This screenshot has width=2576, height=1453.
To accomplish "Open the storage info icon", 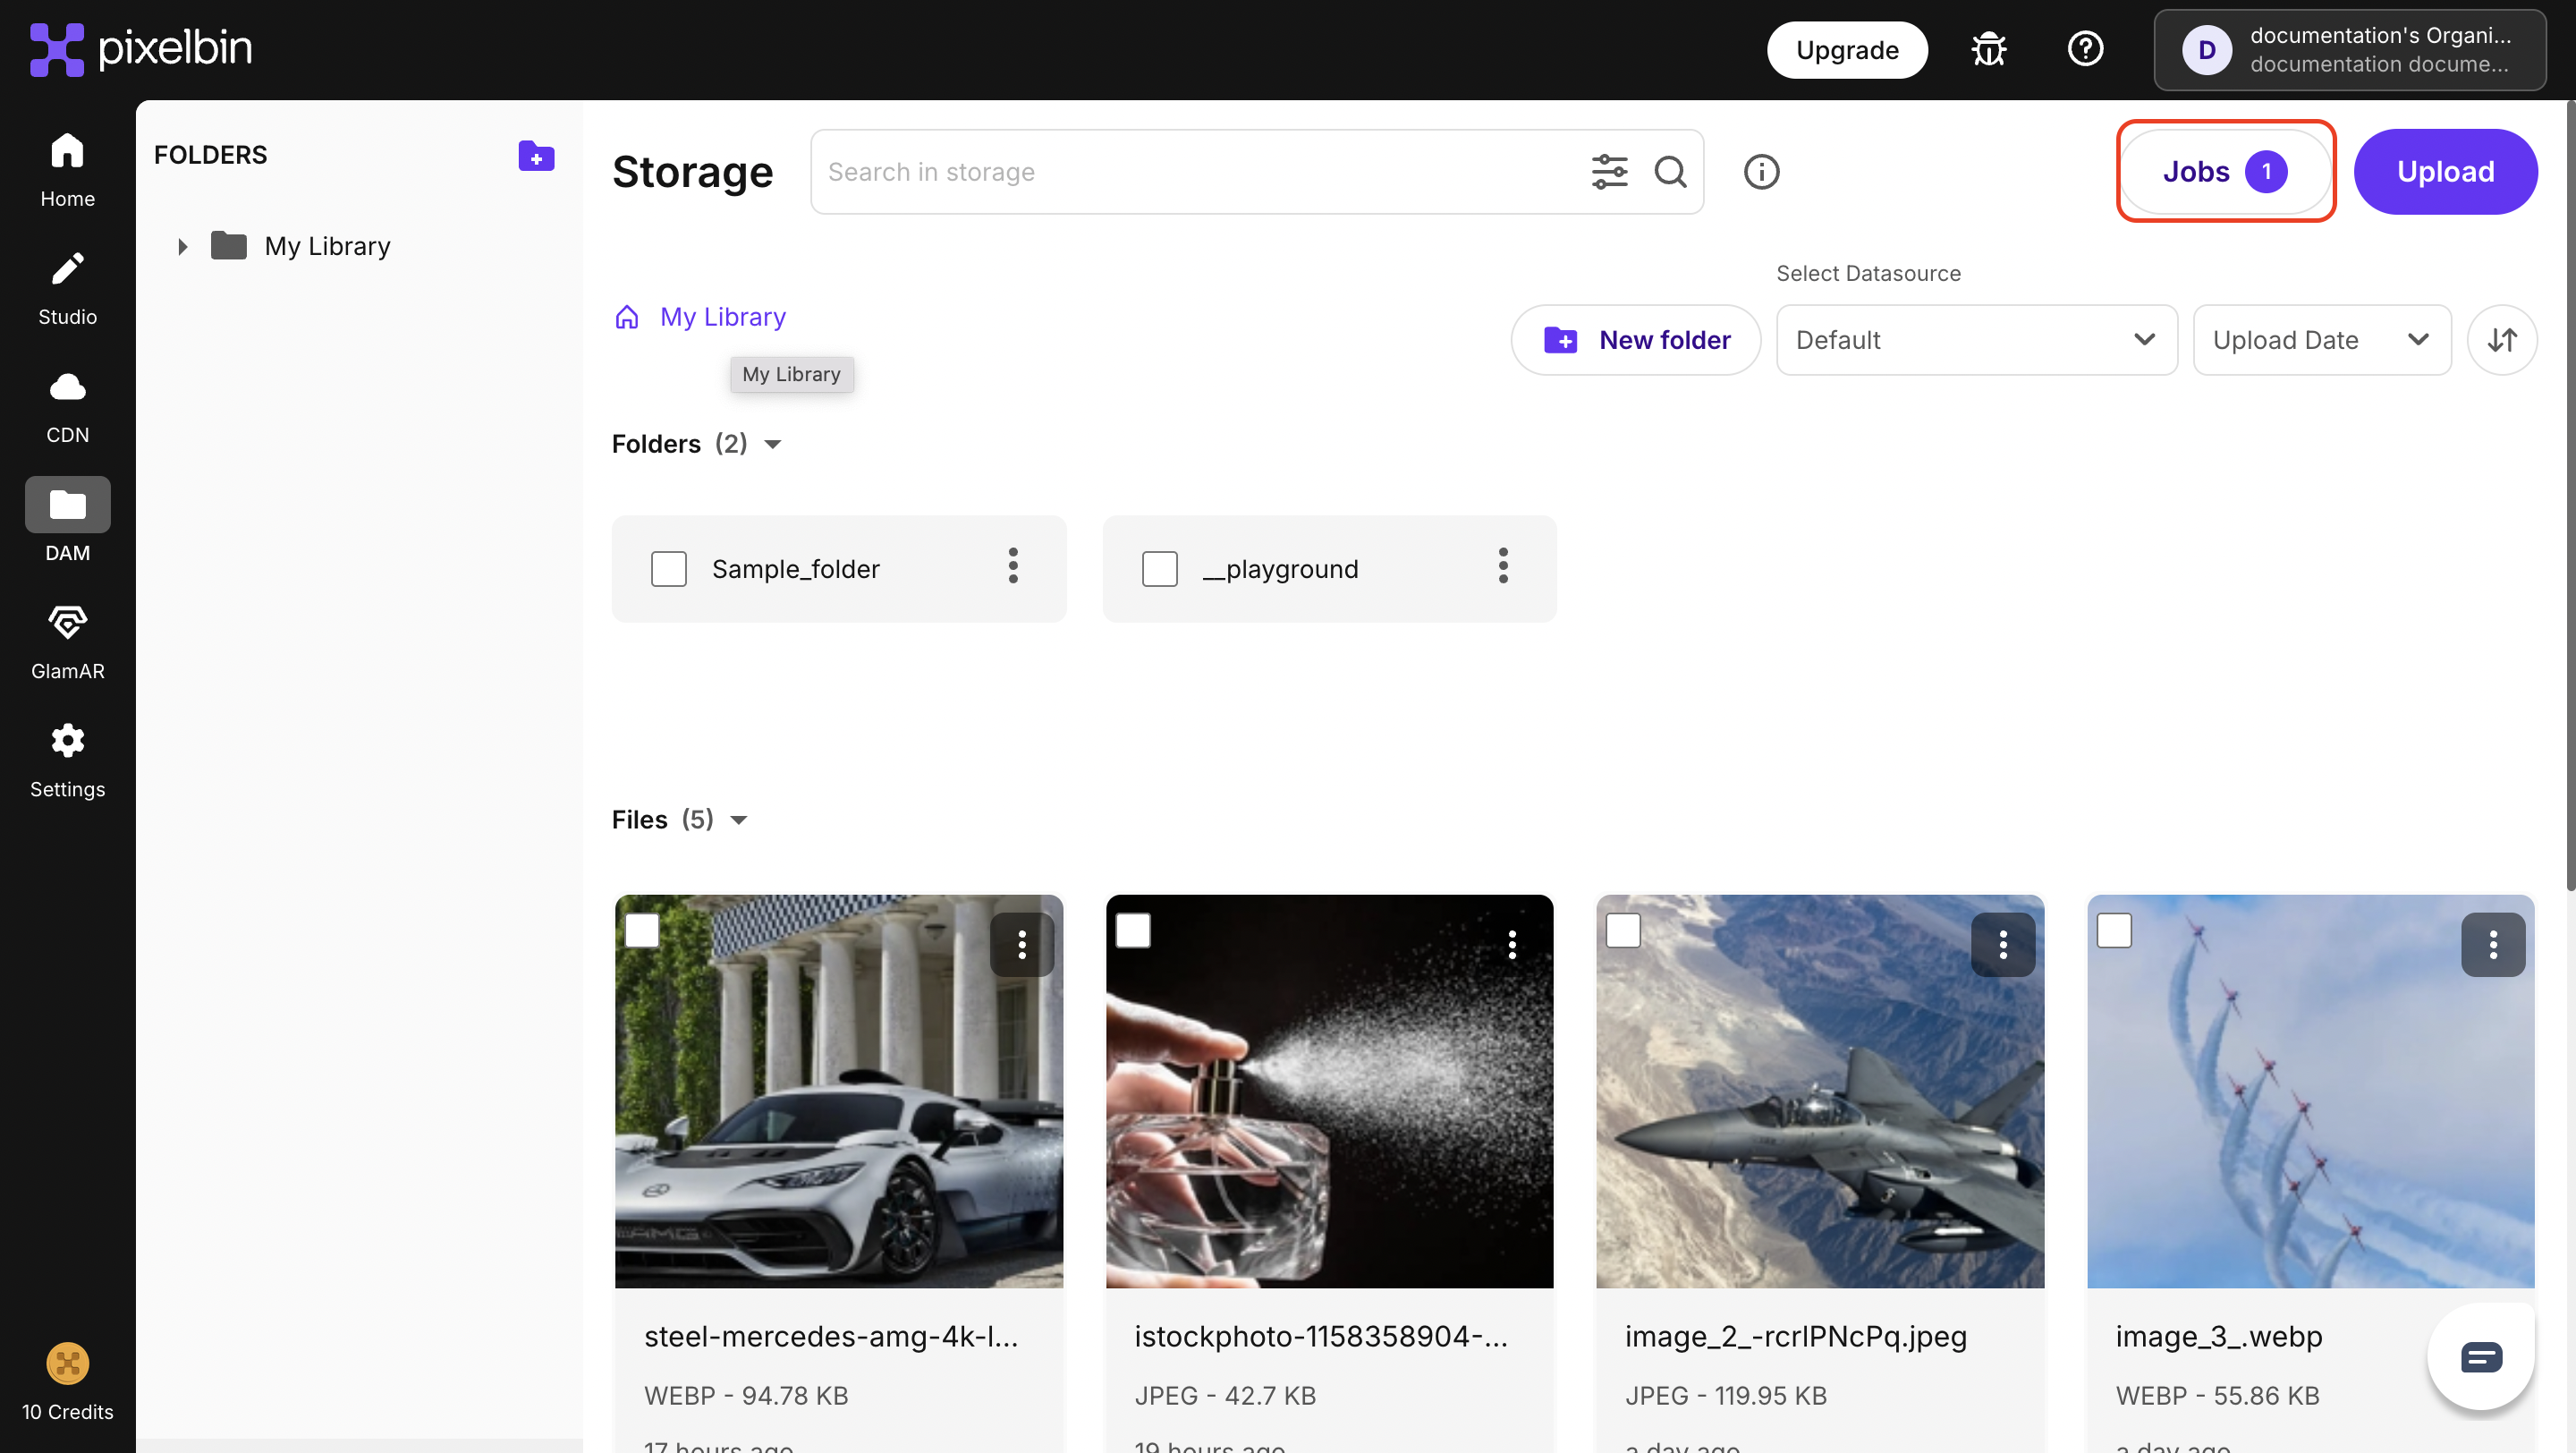I will pyautogui.click(x=1761, y=171).
